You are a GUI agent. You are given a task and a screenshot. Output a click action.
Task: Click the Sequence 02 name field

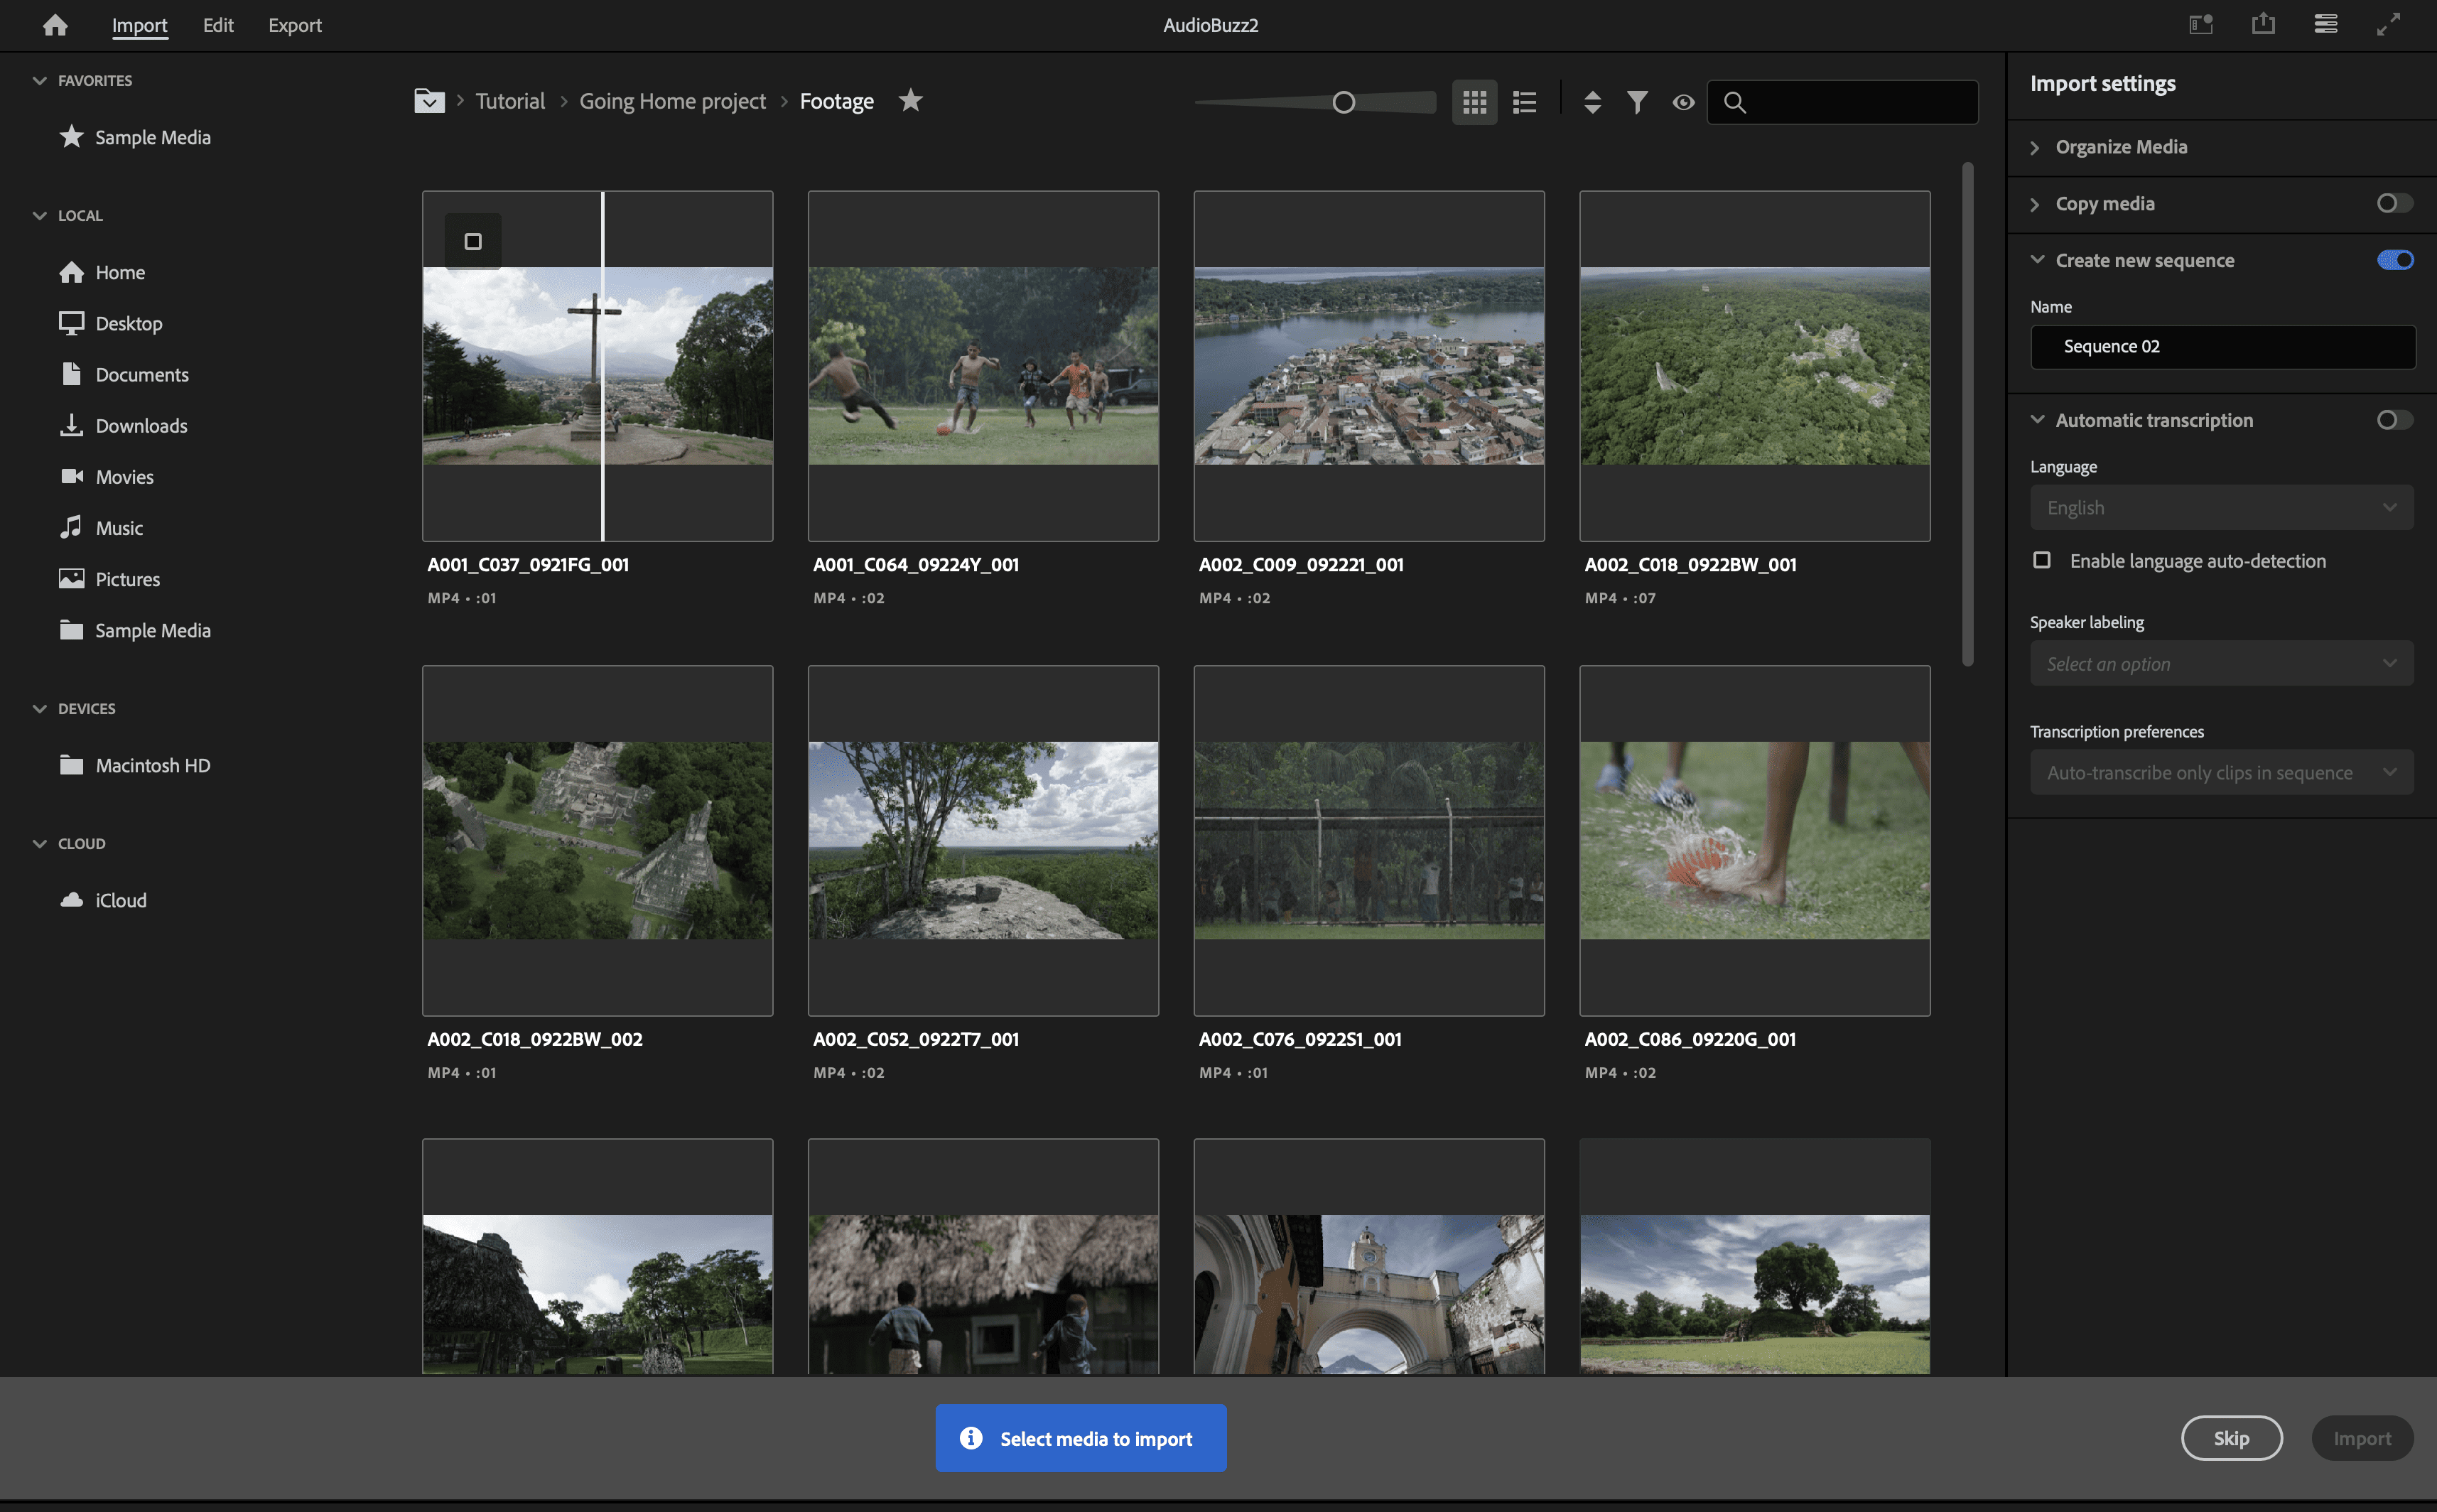pyautogui.click(x=2222, y=346)
